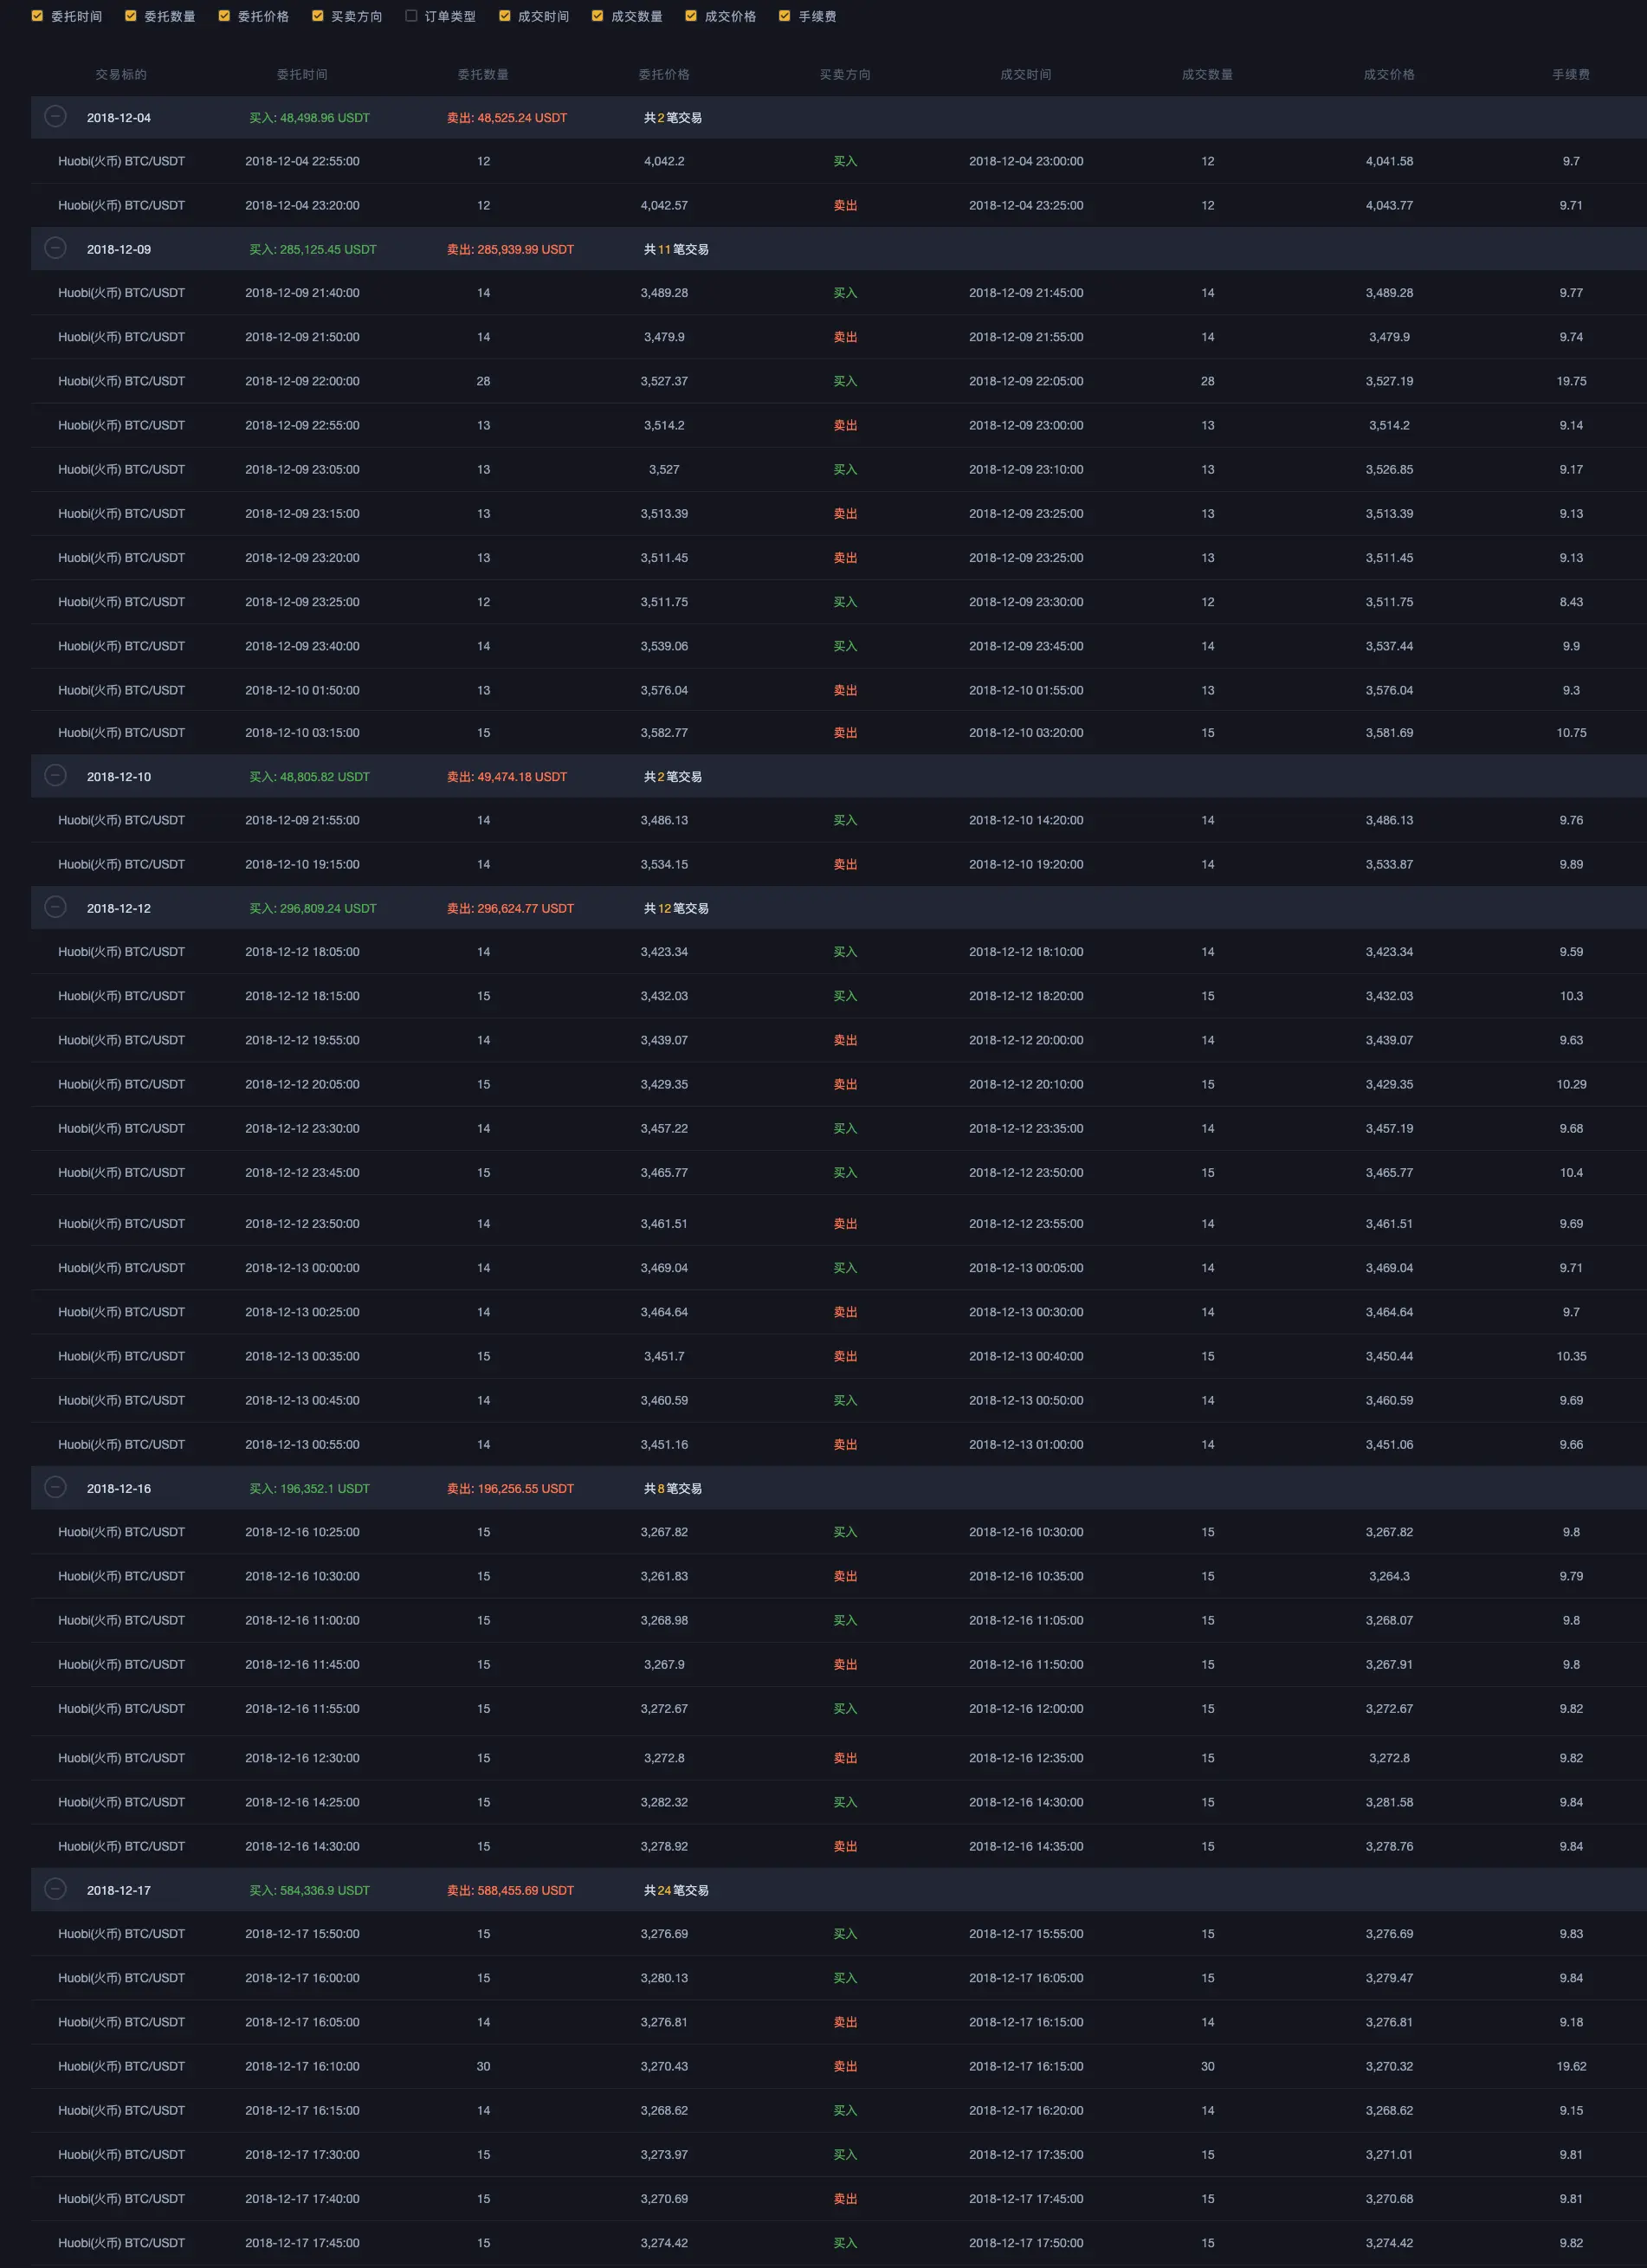Collapse the 2018-12-16 trades section
The width and height of the screenshot is (1647, 2268).
point(56,1488)
